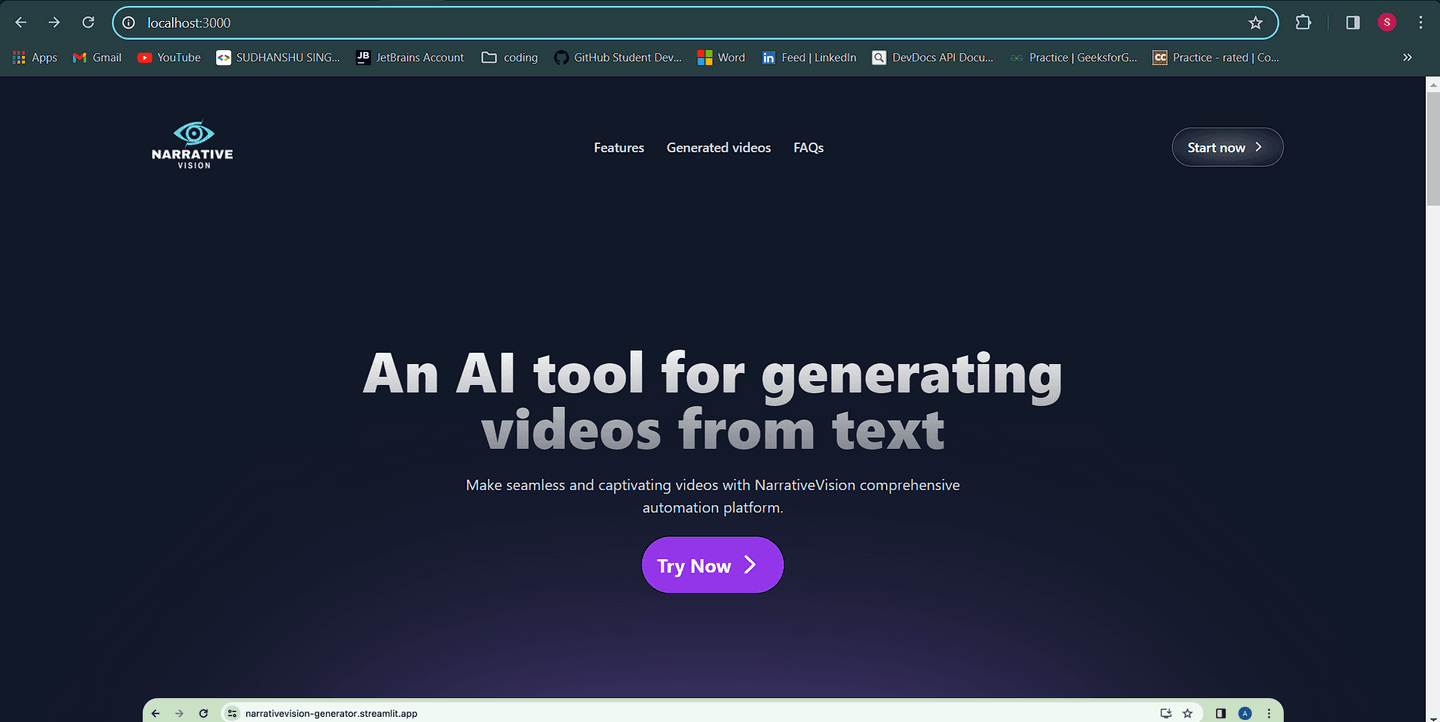
Task: Click narrativevision-generator.streamlit.app URL in embedded image
Action: click(x=331, y=714)
